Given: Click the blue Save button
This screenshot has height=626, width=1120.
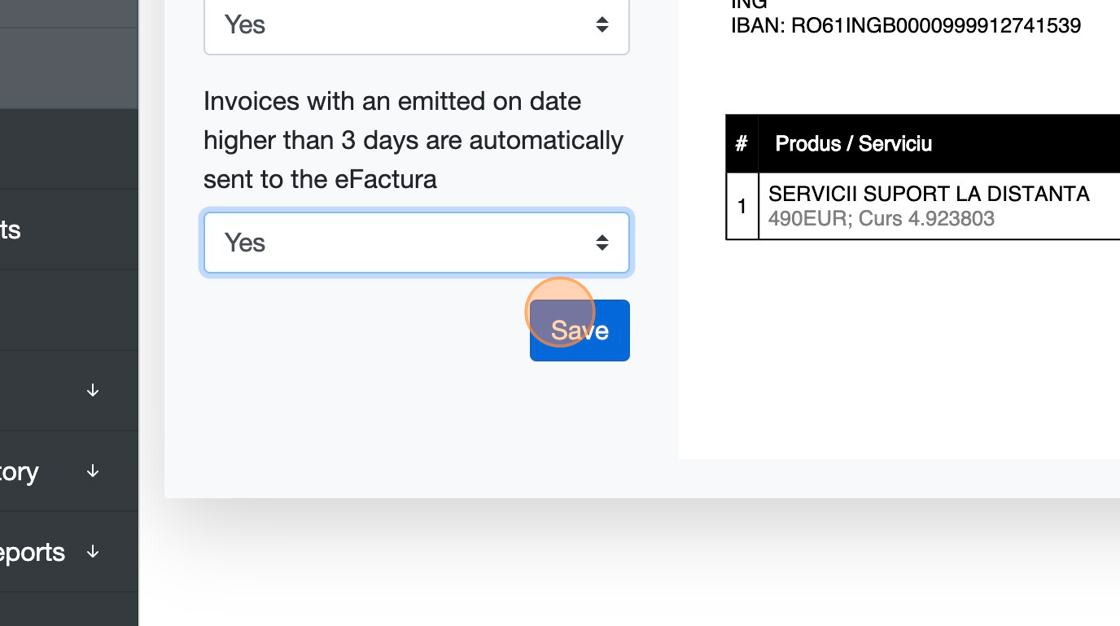Looking at the screenshot, I should [580, 330].
